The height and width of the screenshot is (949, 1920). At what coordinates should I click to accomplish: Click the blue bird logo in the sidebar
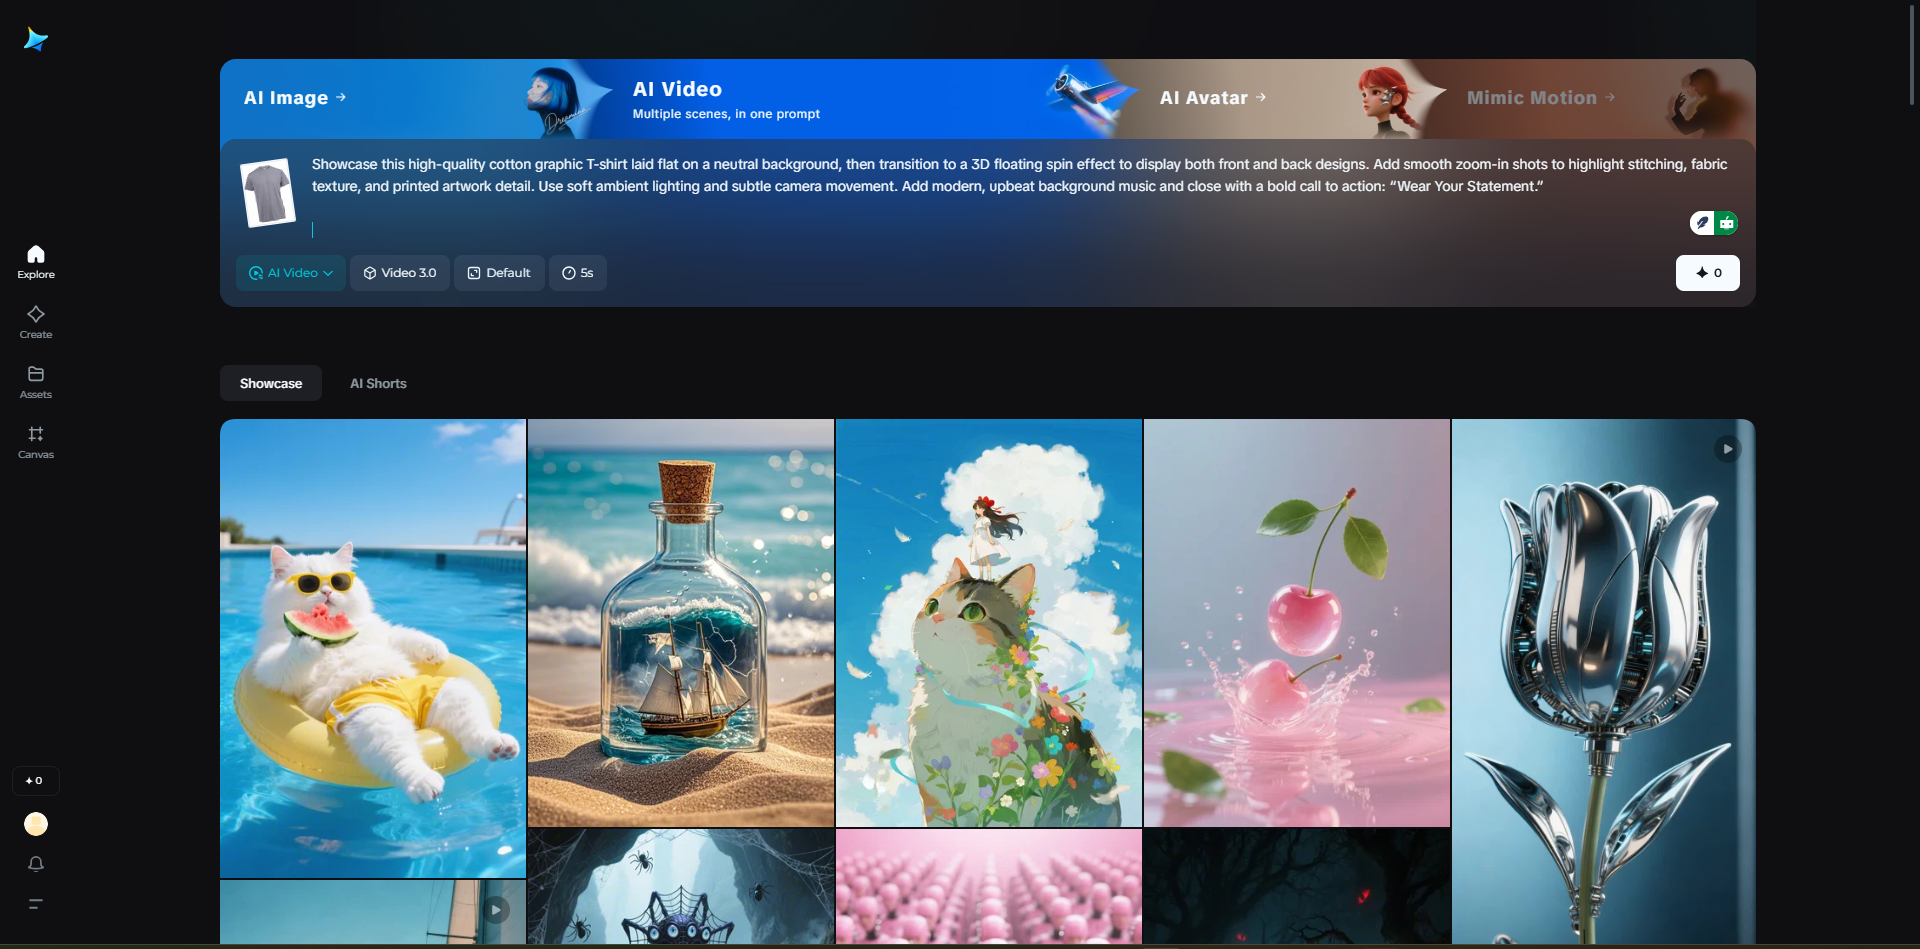pos(36,39)
